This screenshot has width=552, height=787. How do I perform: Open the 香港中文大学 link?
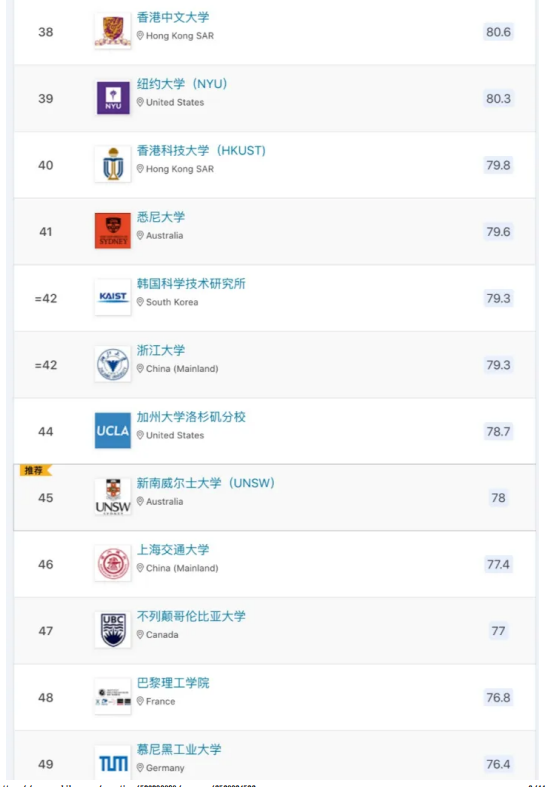point(173,17)
